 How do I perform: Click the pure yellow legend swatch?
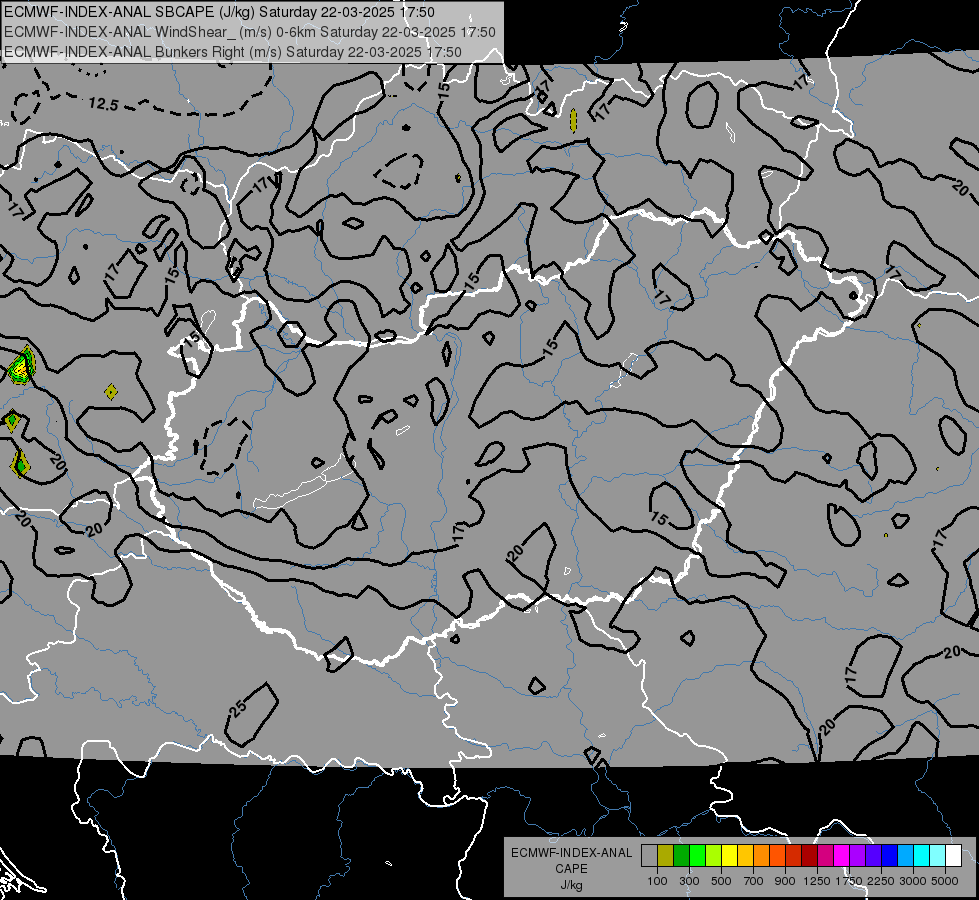[x=729, y=856]
